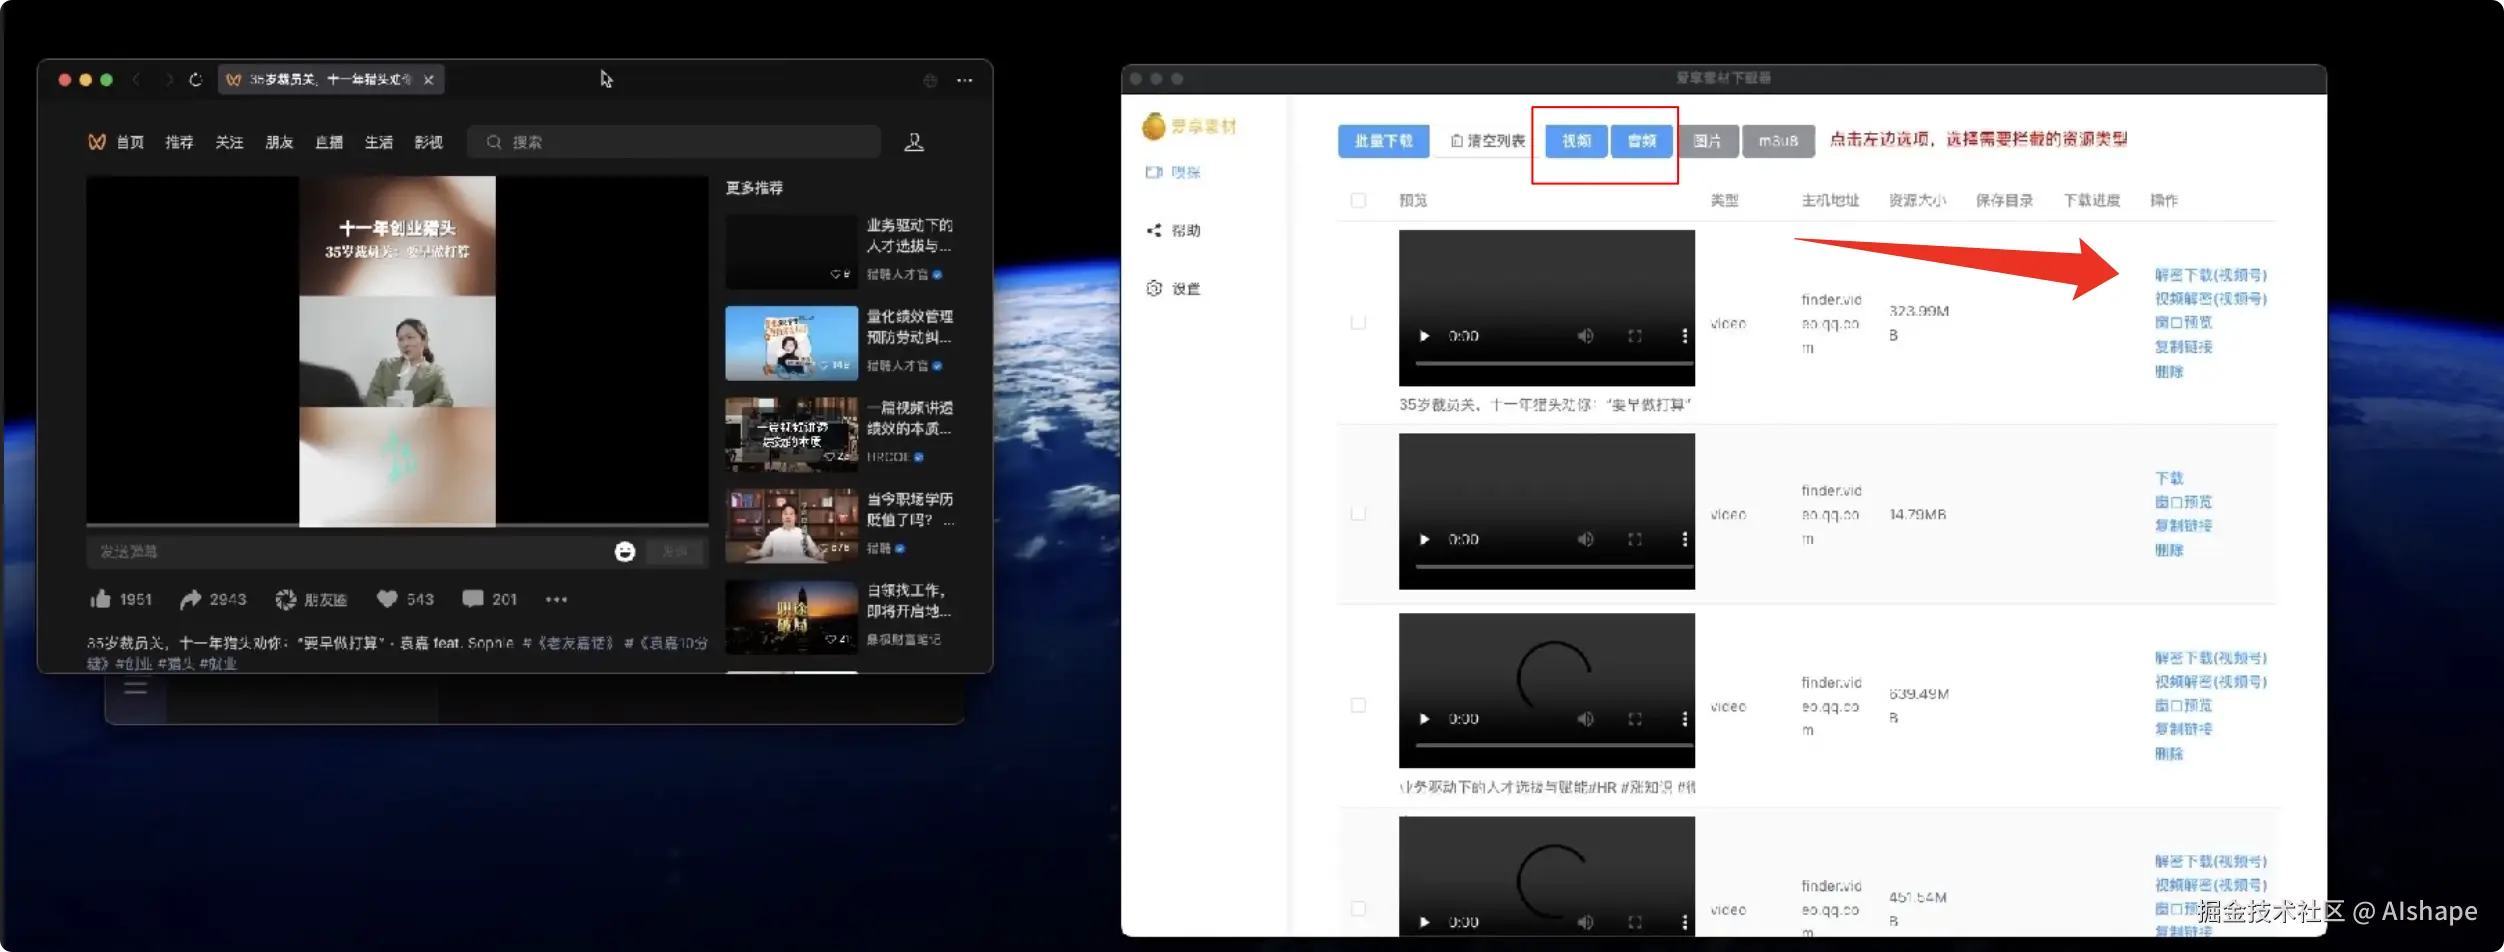This screenshot has width=2504, height=952.
Task: Toggle the 音频 resource type filter
Action: [x=1642, y=141]
